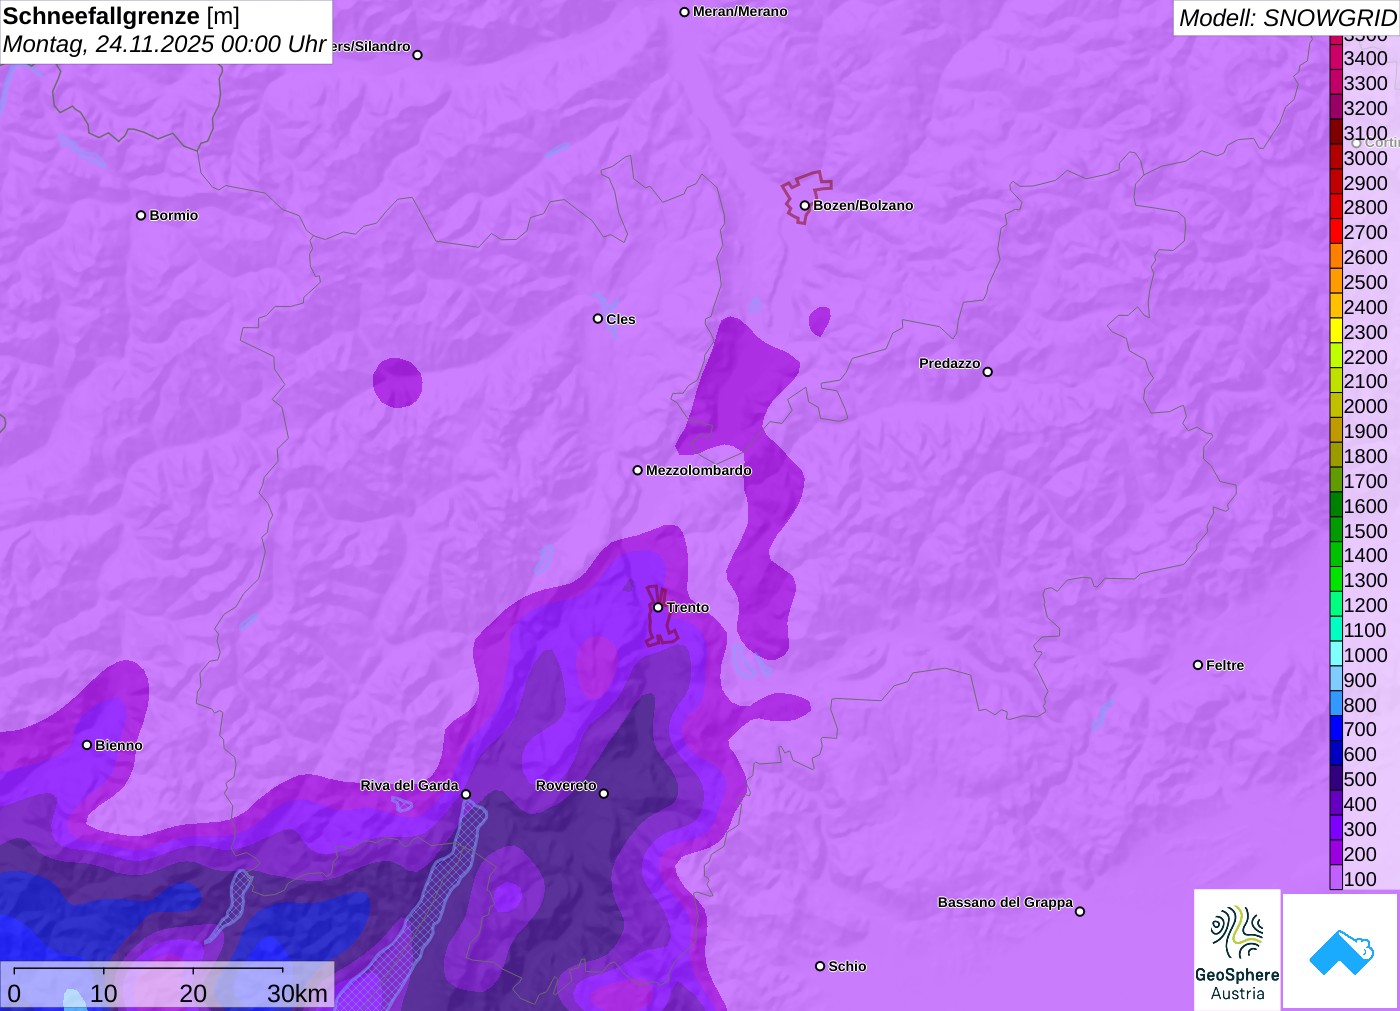This screenshot has width=1400, height=1011.
Task: Click the 'Modell: SNOWGRID' label
Action: 1287,18
